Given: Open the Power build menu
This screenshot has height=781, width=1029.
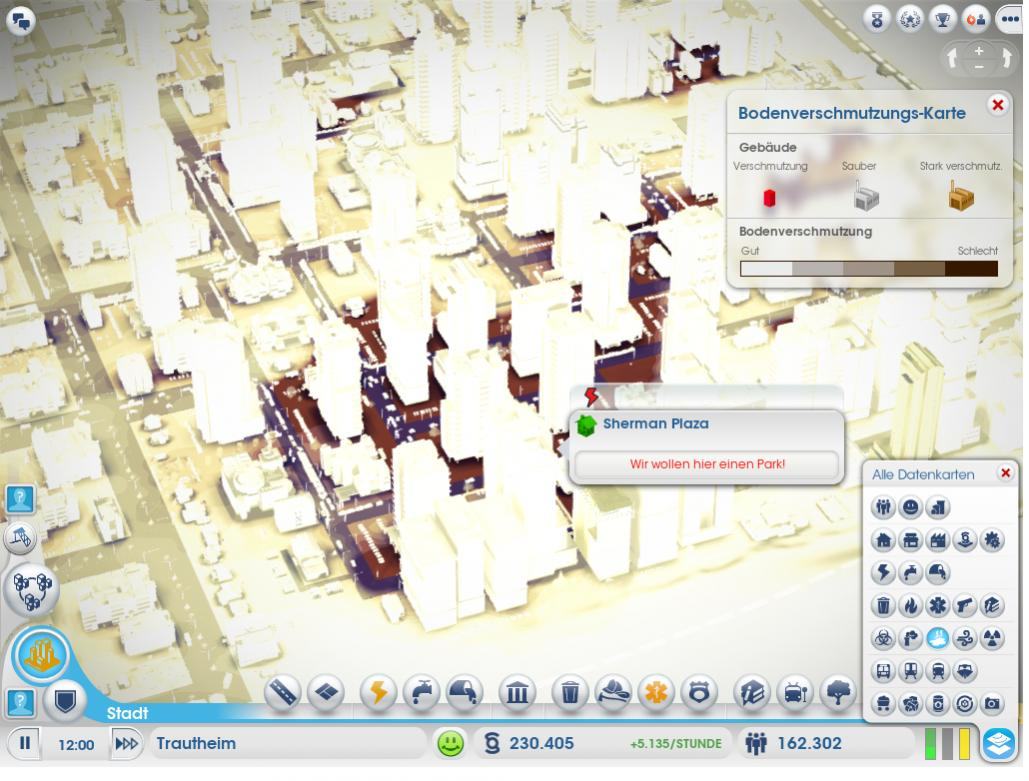Looking at the screenshot, I should [x=378, y=691].
